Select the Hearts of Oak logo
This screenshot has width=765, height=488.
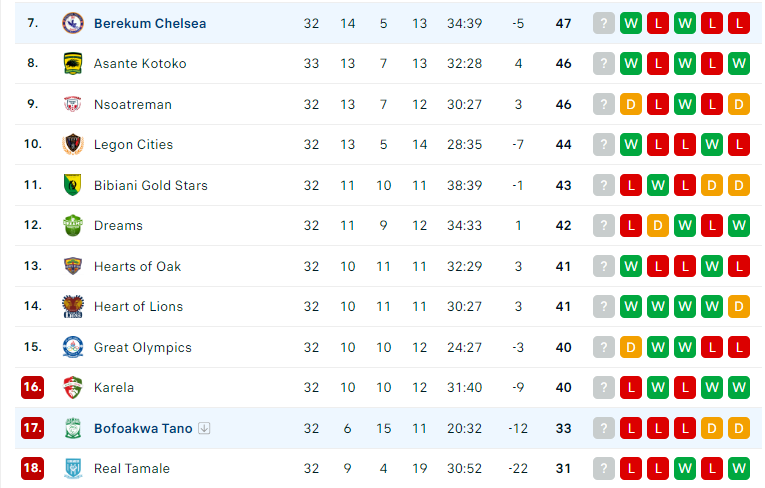73,266
